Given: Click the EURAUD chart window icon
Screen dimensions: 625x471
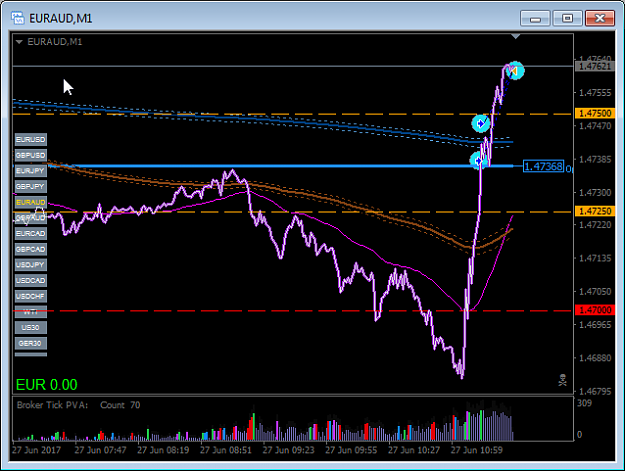Looking at the screenshot, I should click(18, 18).
